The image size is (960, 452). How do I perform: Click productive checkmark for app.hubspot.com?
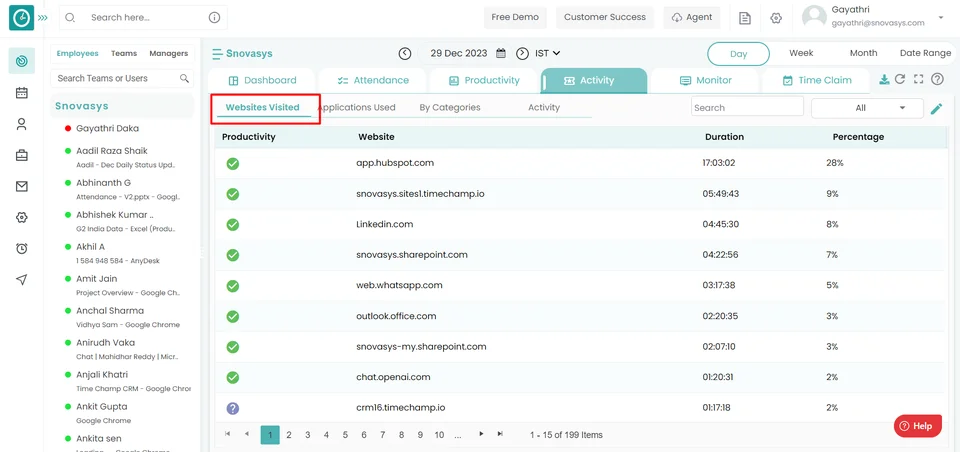[233, 164]
